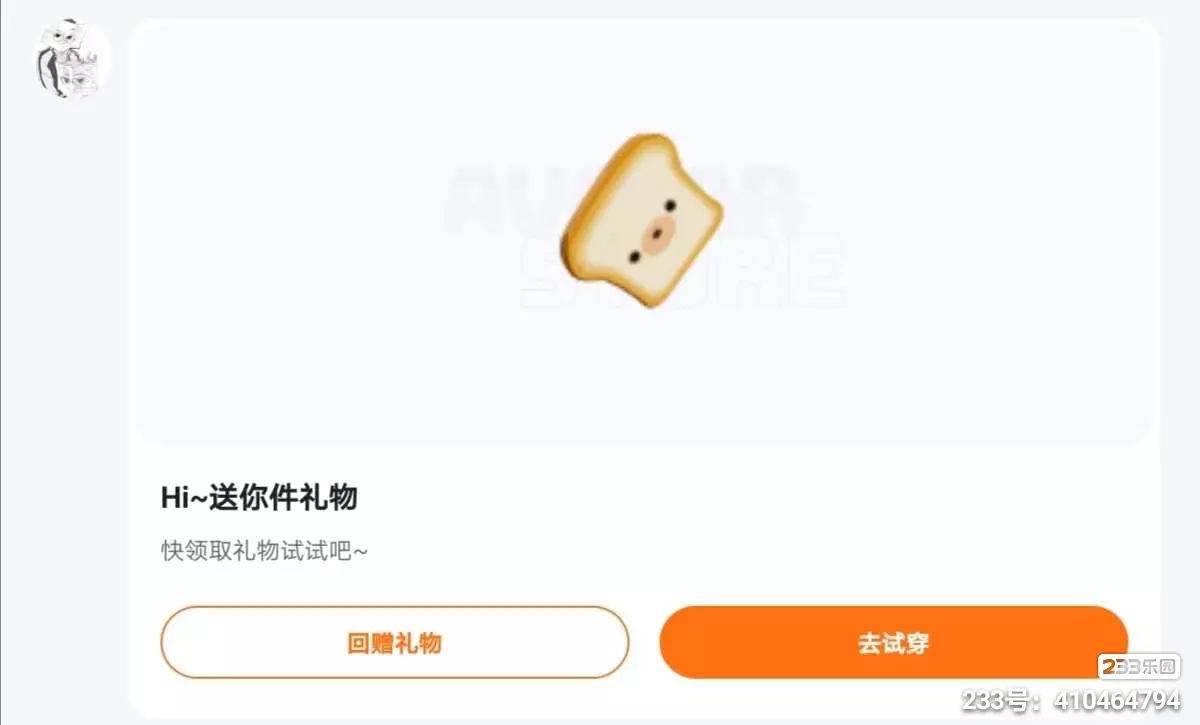Click the 回赠礼物 button

[x=394, y=642]
